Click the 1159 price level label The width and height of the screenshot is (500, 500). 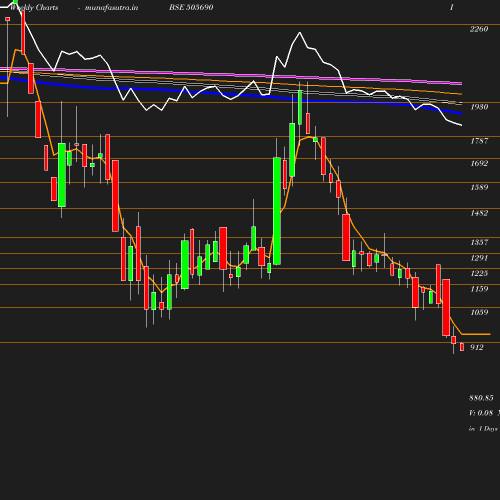pyautogui.click(x=479, y=289)
